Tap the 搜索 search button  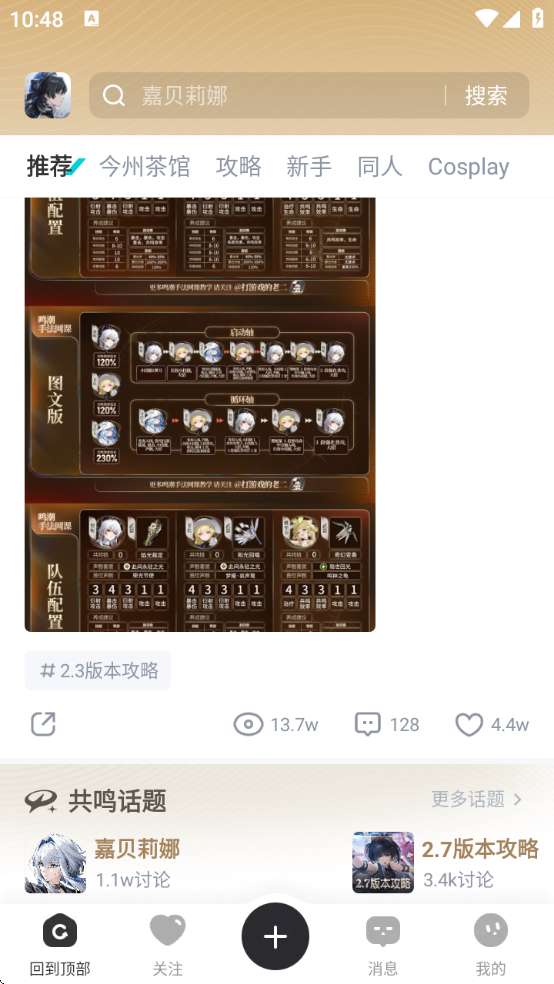click(486, 96)
